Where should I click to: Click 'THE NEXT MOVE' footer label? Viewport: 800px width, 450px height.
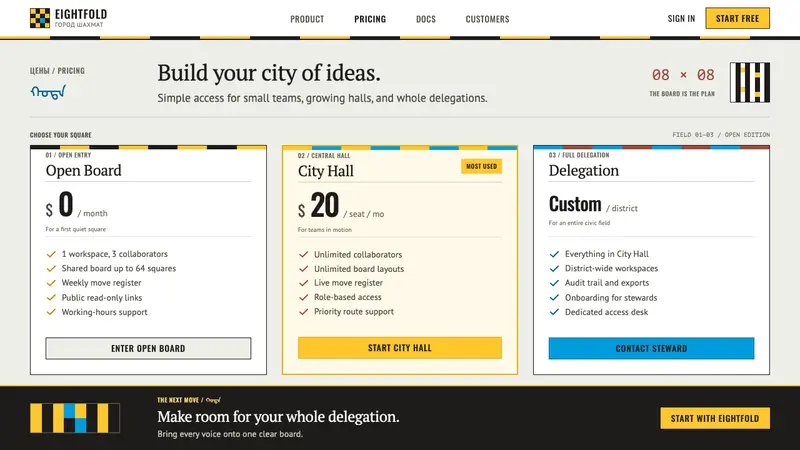(x=178, y=400)
